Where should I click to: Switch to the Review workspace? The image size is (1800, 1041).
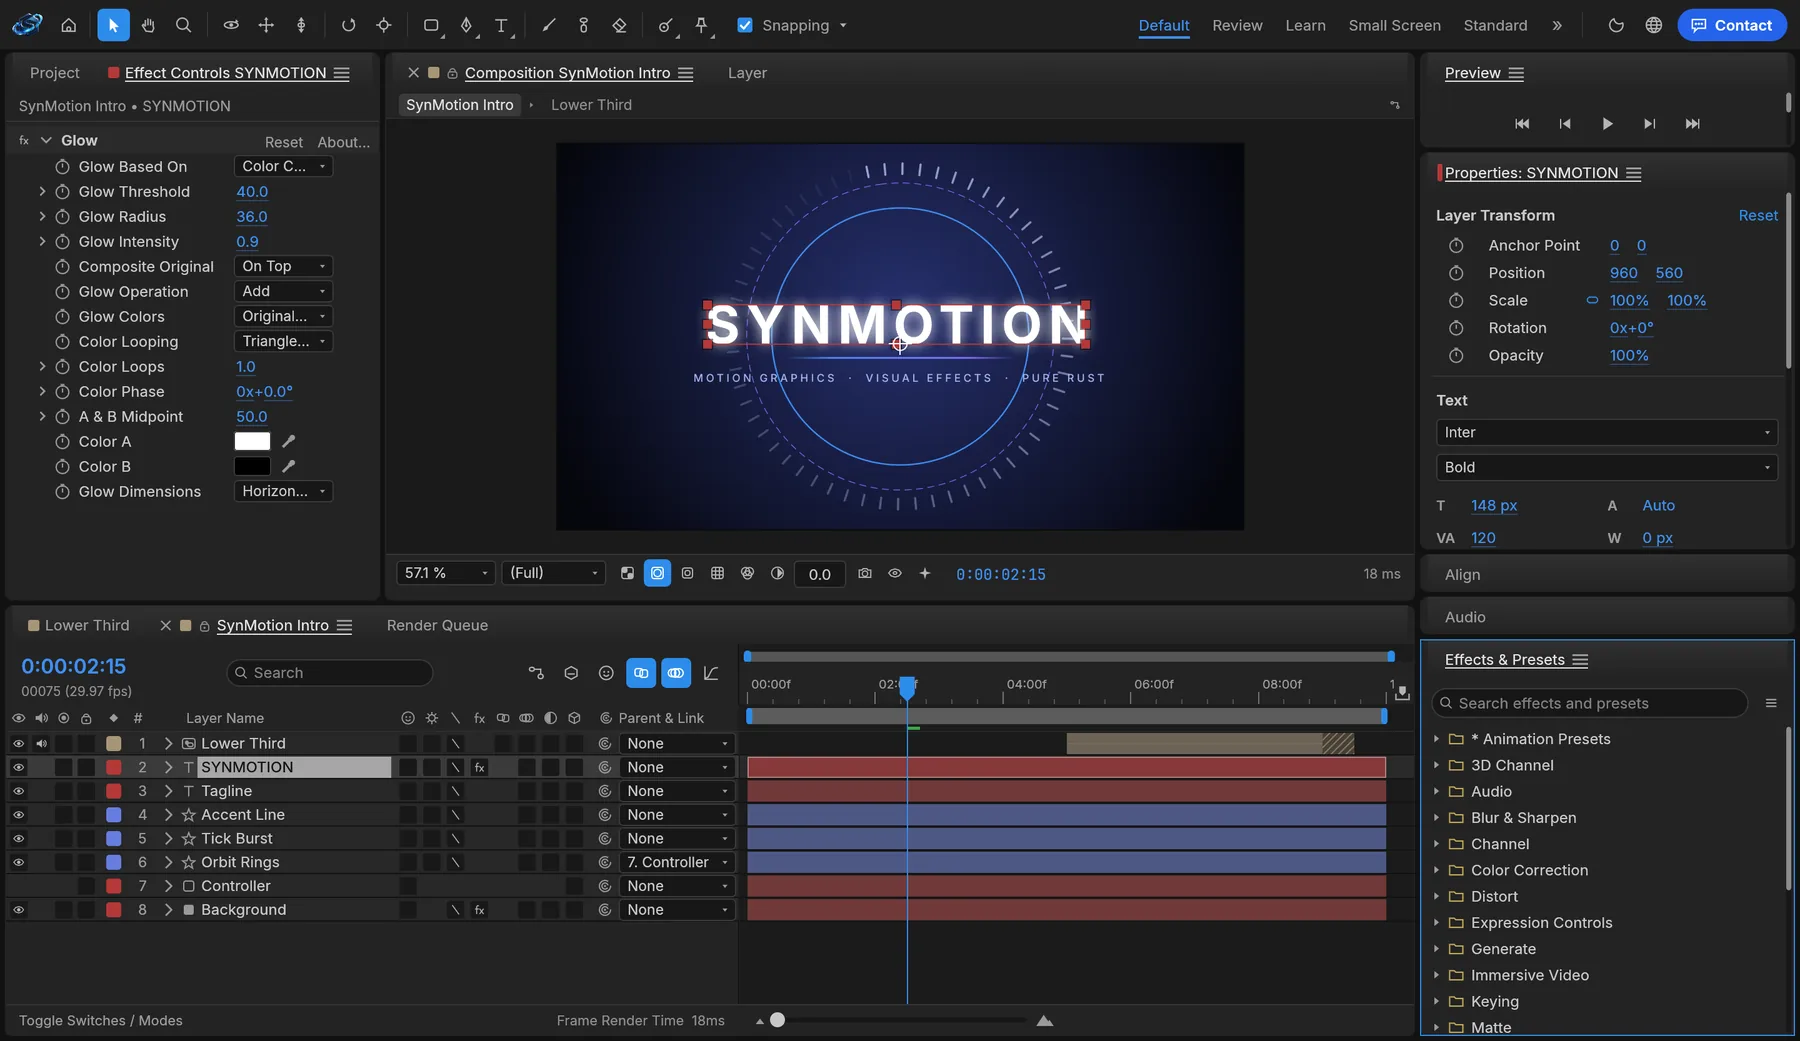coord(1237,25)
